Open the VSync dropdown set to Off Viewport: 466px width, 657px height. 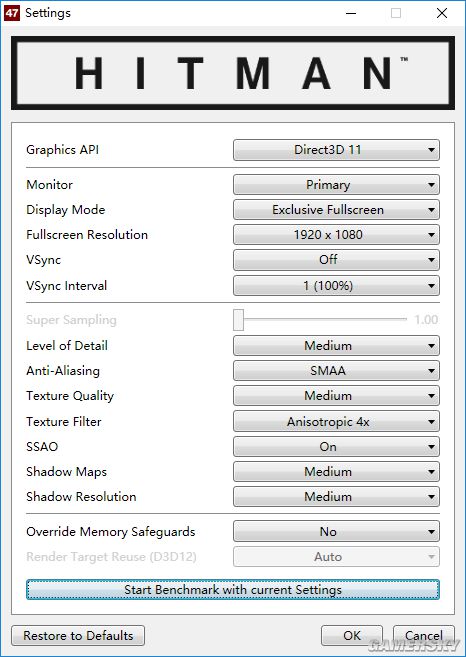[x=336, y=260]
